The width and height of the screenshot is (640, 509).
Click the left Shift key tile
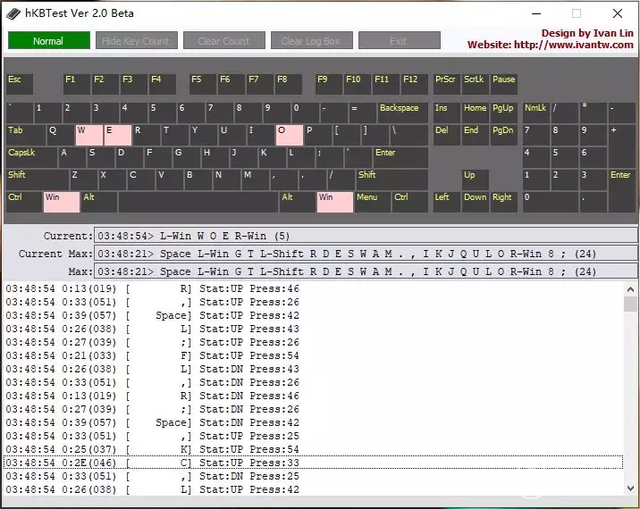[37, 180]
